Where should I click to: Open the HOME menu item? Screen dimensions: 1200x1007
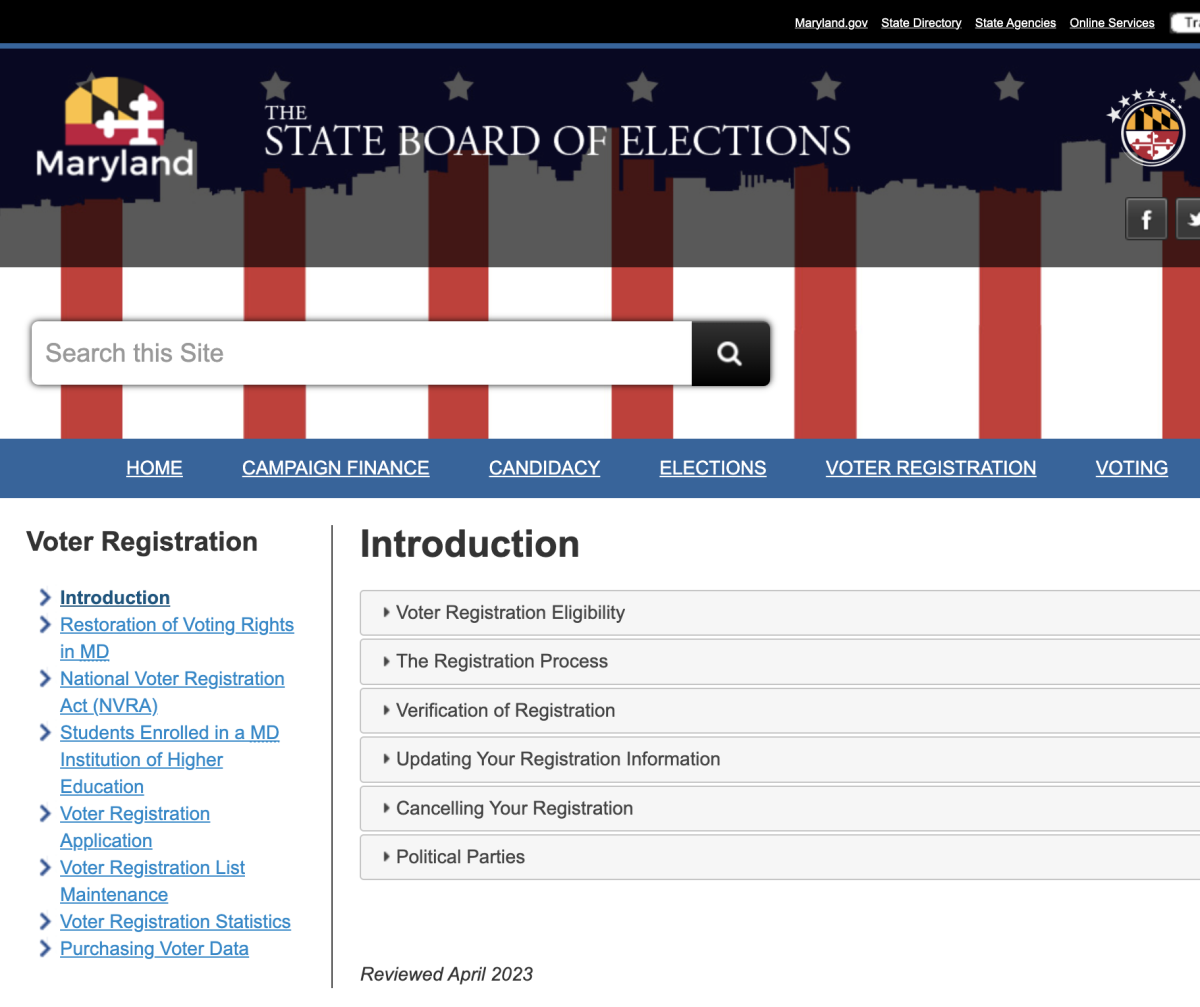click(154, 468)
